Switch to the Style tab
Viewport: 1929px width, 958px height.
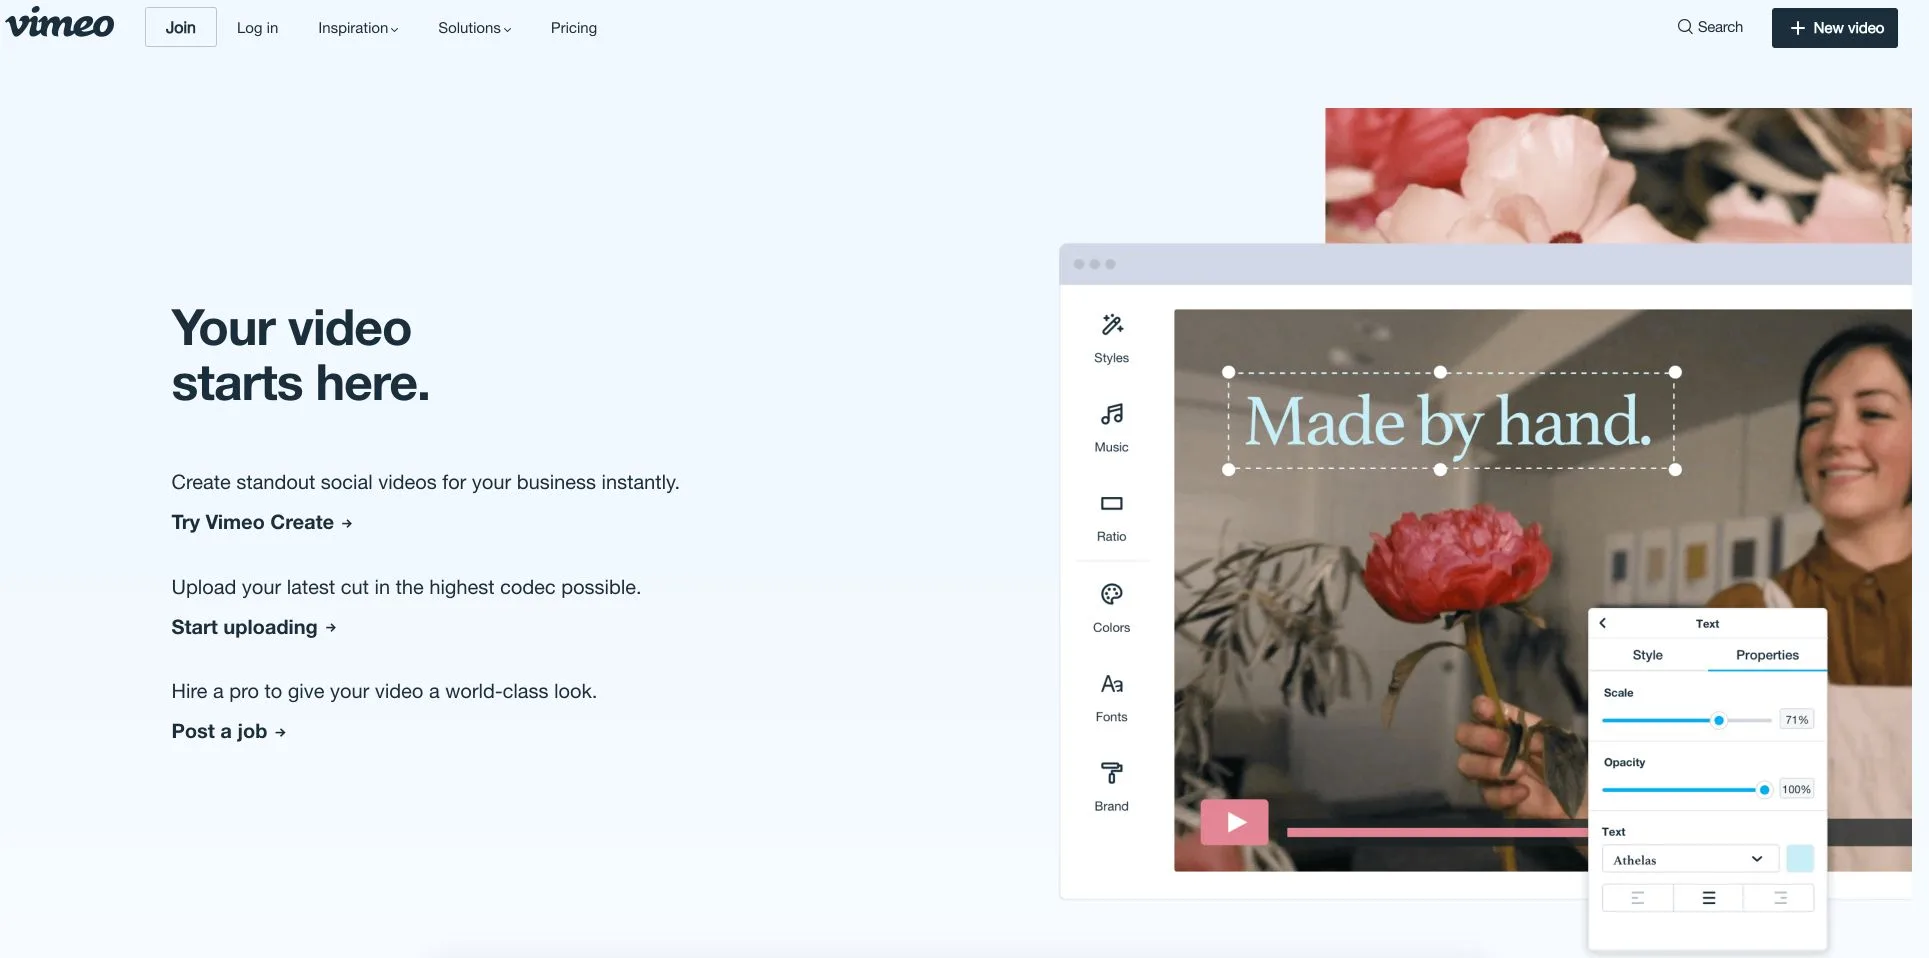(1648, 655)
